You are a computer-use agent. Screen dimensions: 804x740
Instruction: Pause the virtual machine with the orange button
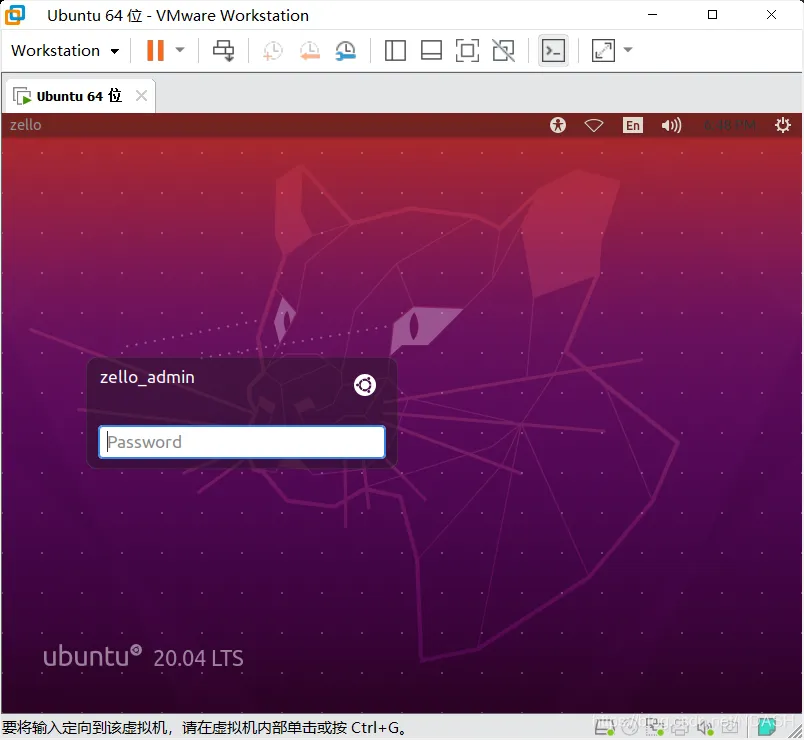155,50
